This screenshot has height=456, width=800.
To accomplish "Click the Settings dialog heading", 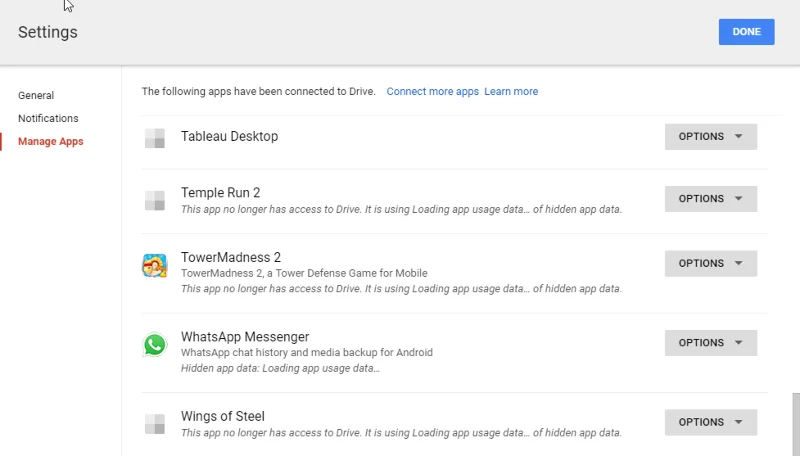I will [48, 32].
